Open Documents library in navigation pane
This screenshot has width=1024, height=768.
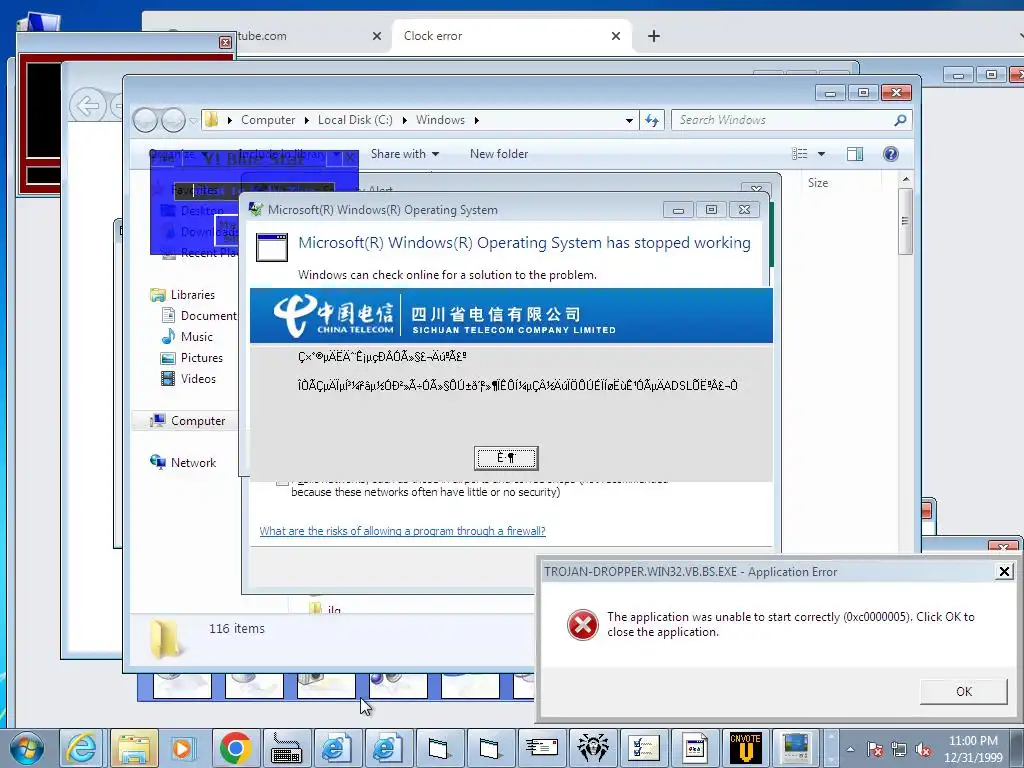[208, 315]
